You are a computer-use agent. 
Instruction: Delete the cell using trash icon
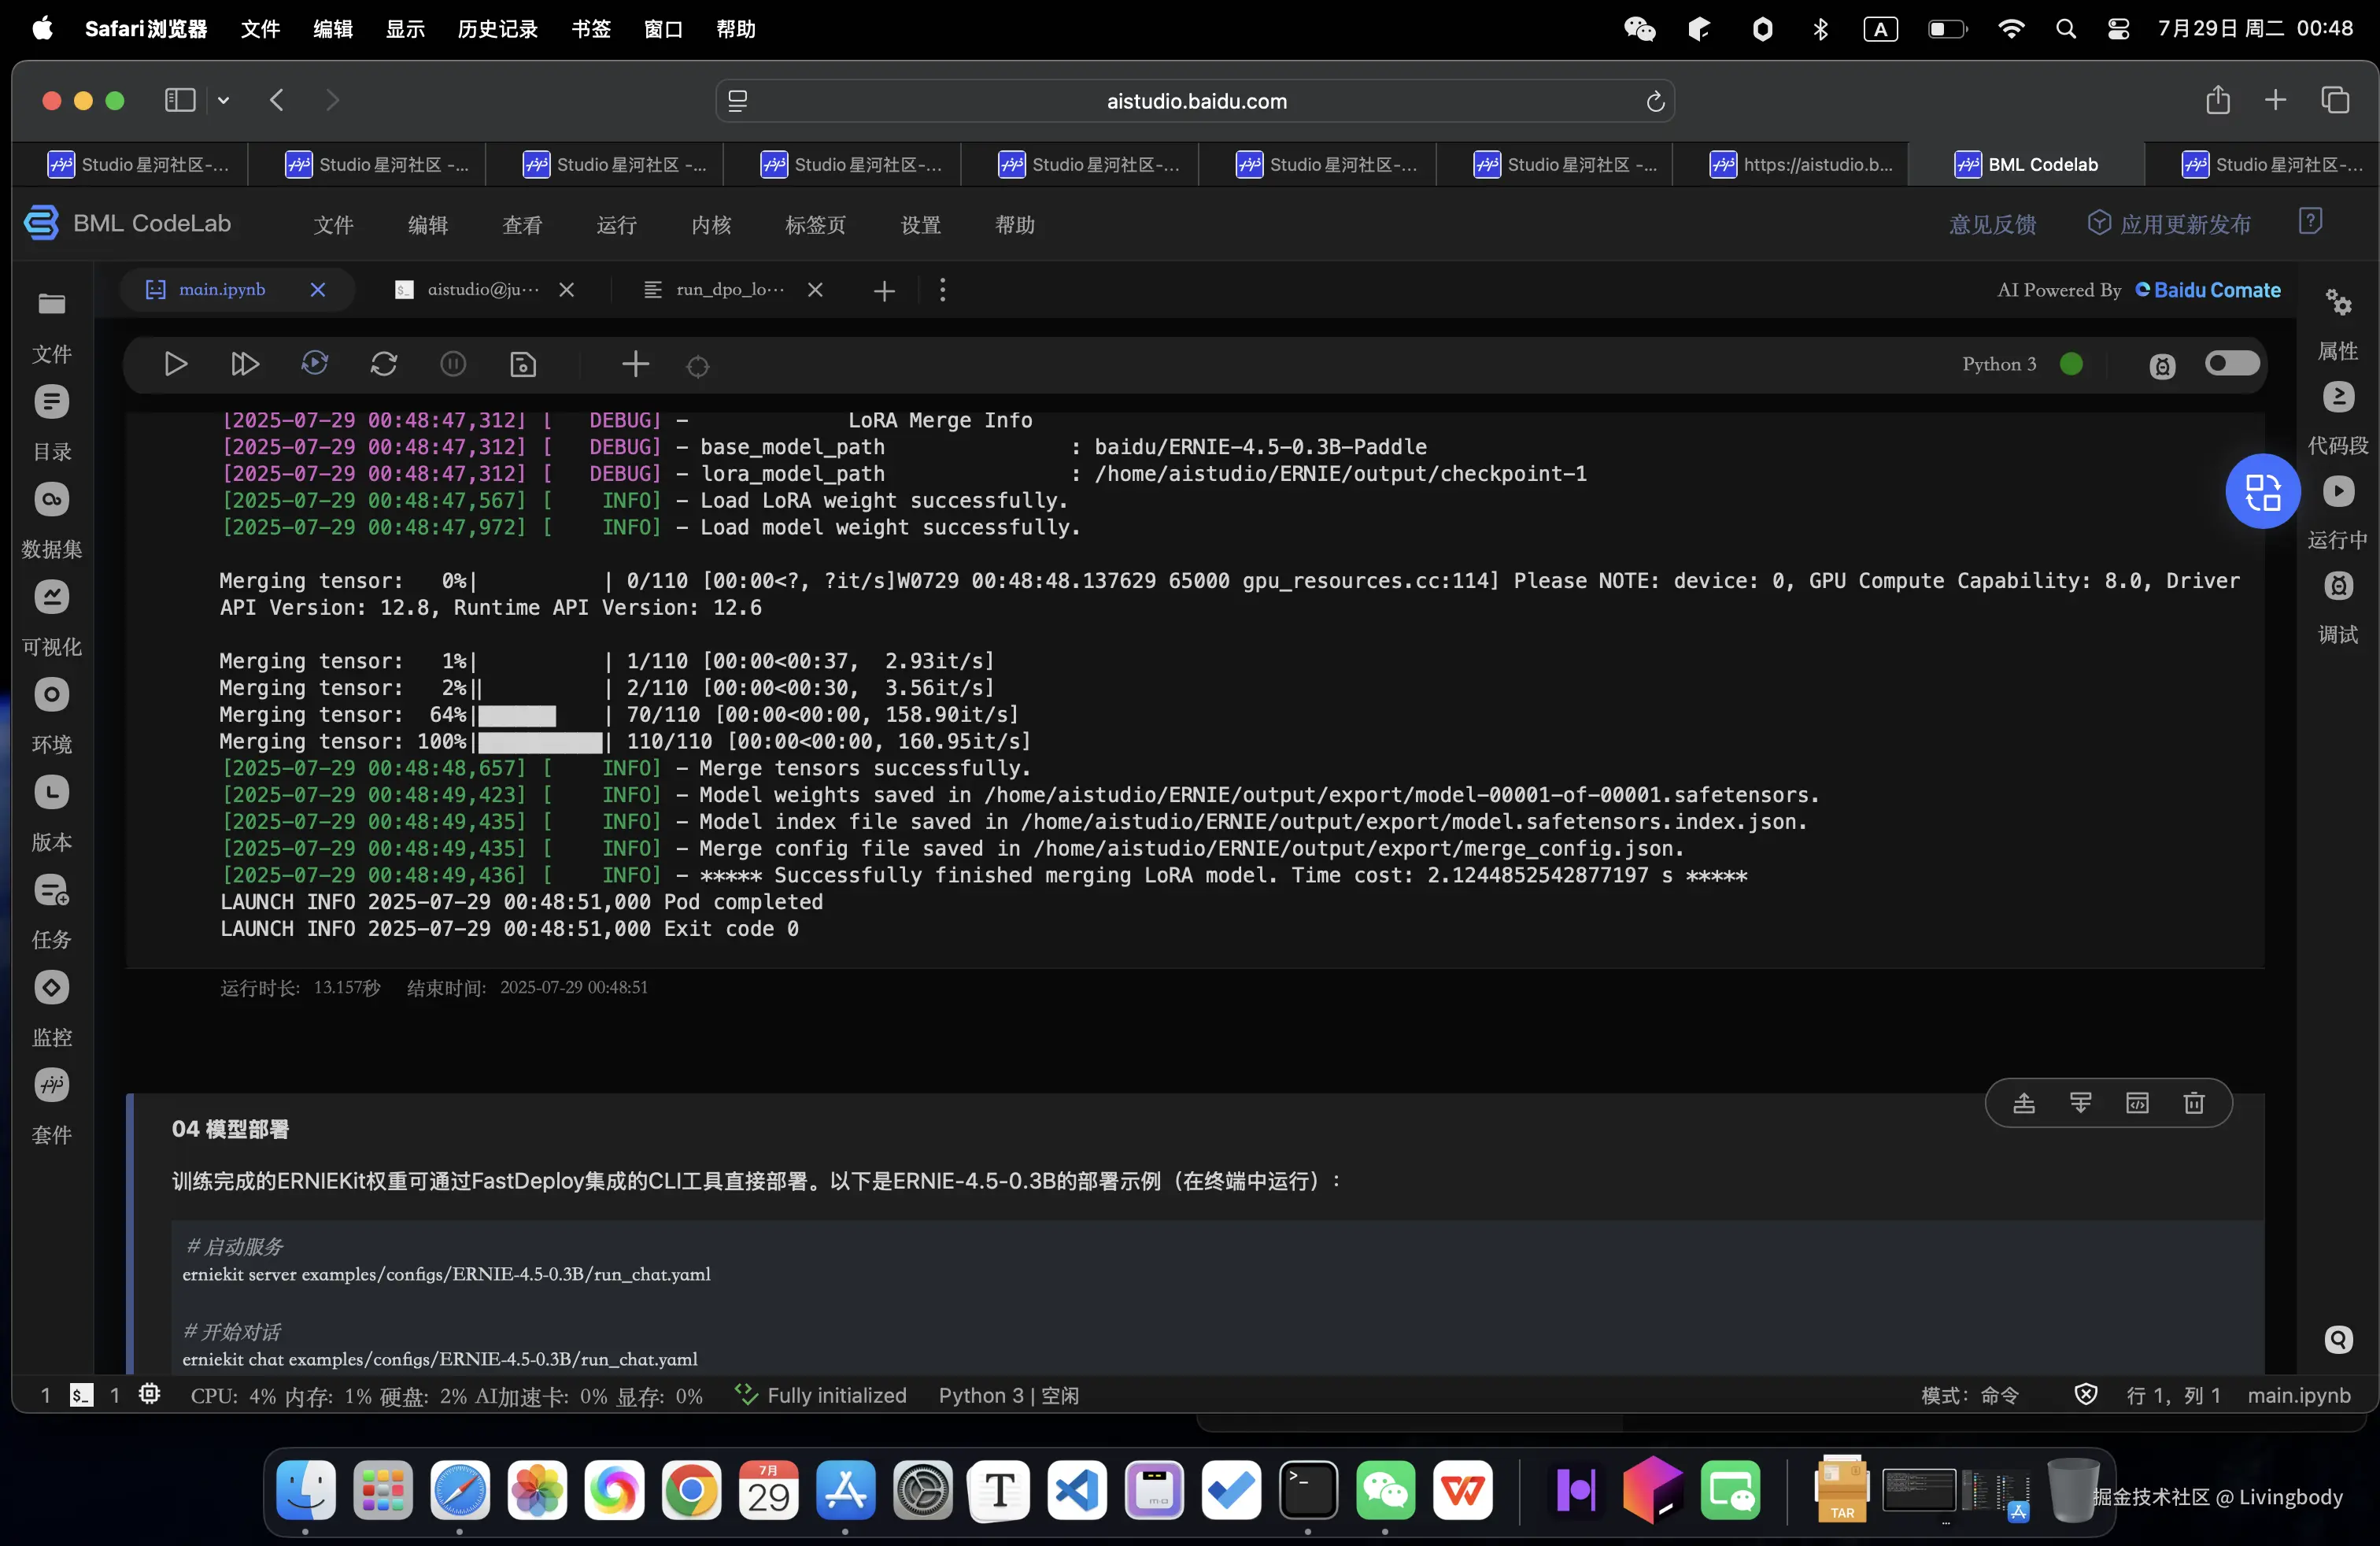coord(2193,1103)
